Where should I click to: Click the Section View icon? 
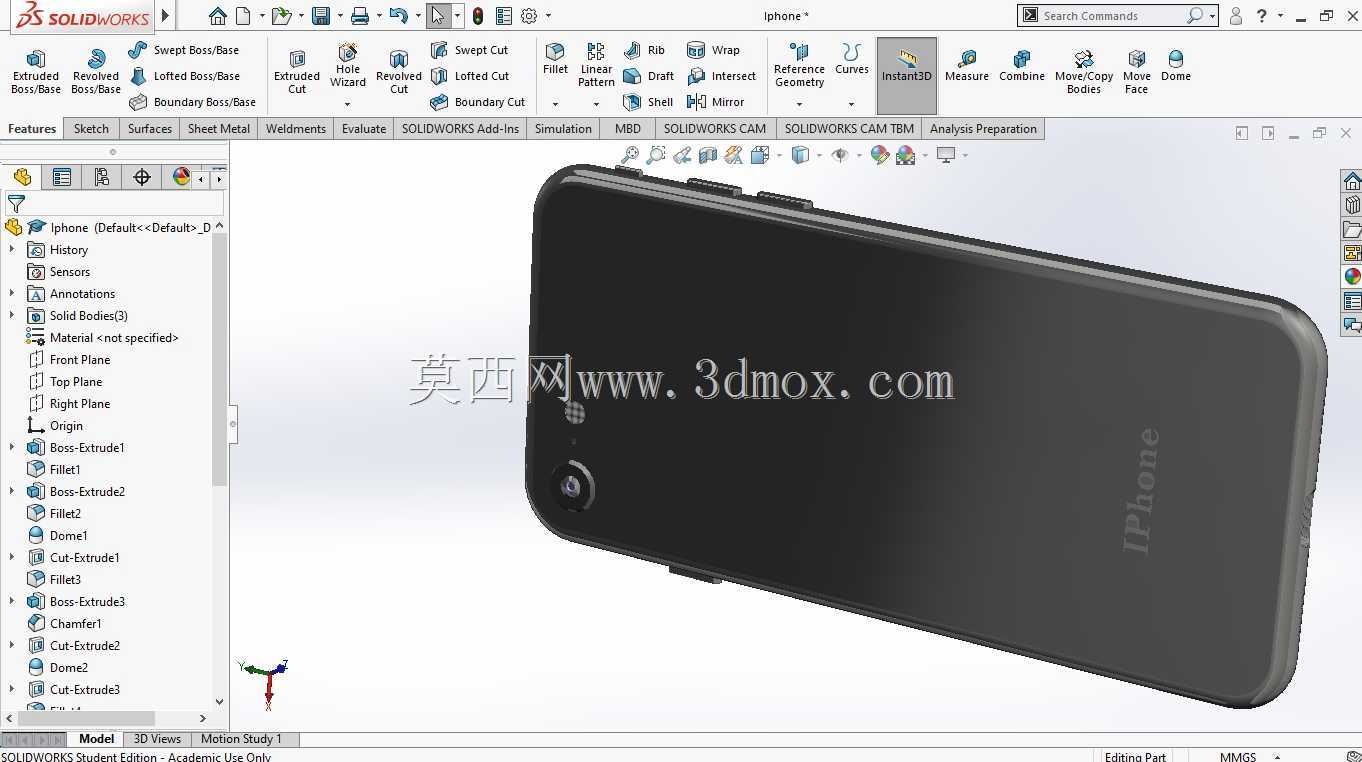click(708, 155)
